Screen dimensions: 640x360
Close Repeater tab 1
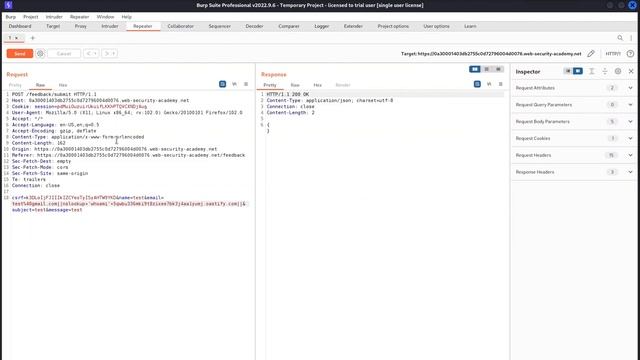16,38
